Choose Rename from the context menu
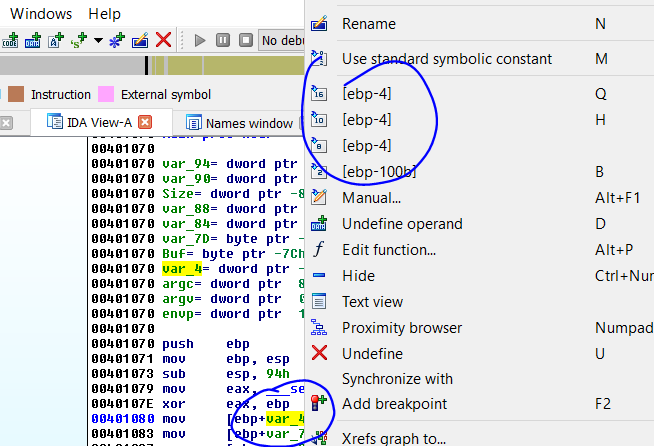 [368, 23]
